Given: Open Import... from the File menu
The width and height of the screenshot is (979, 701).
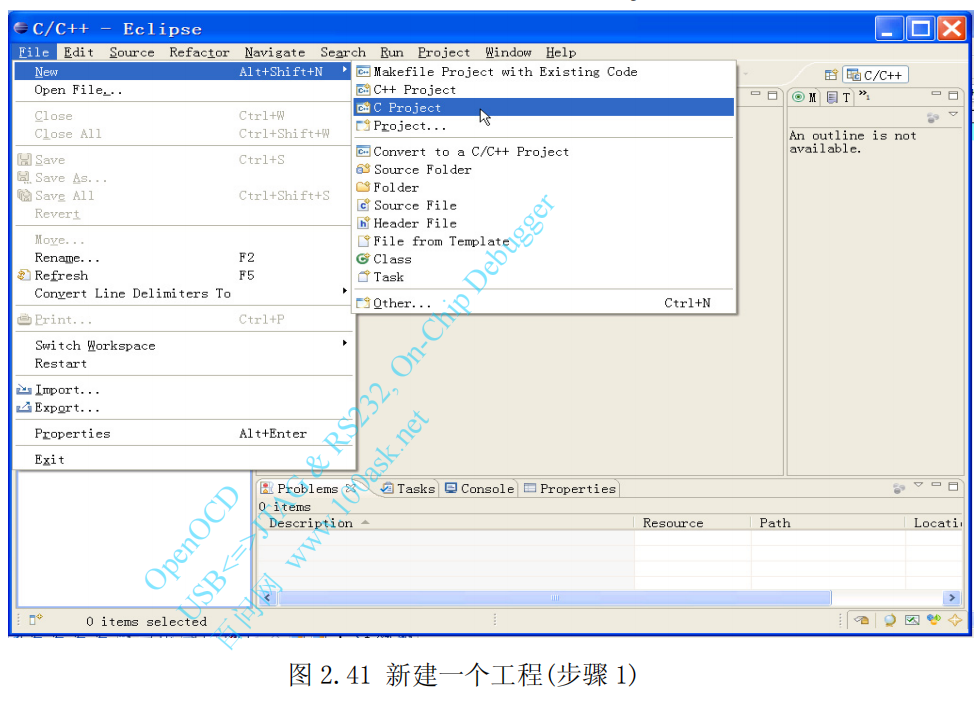Looking at the screenshot, I should 184,390.
